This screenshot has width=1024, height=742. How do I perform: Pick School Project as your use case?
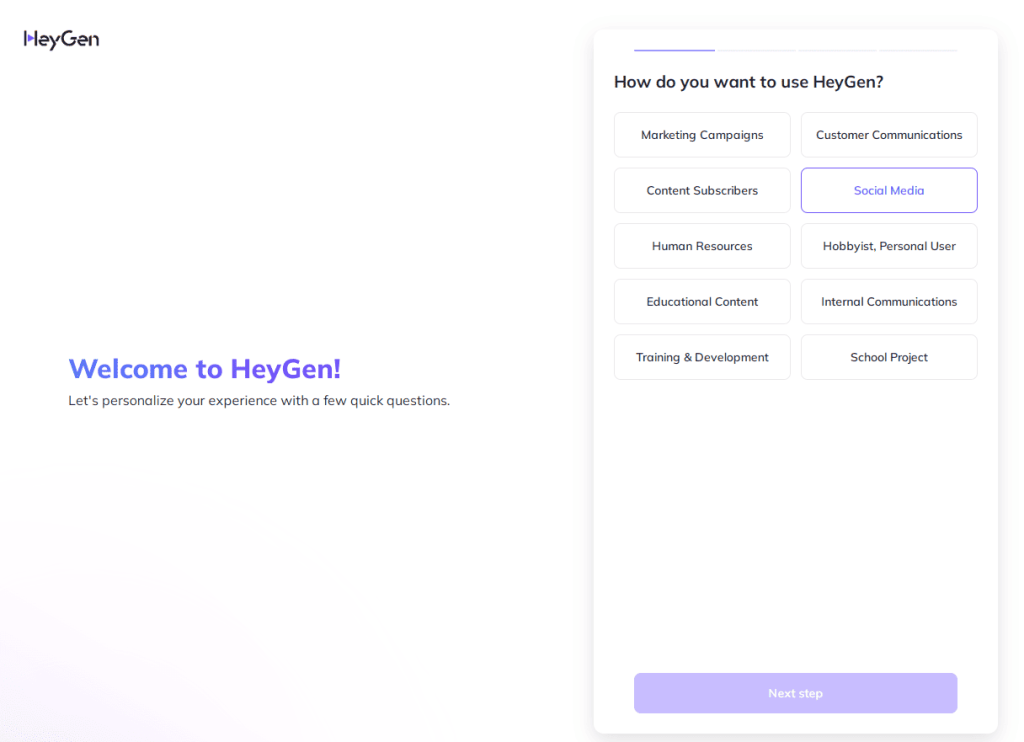[x=888, y=357]
